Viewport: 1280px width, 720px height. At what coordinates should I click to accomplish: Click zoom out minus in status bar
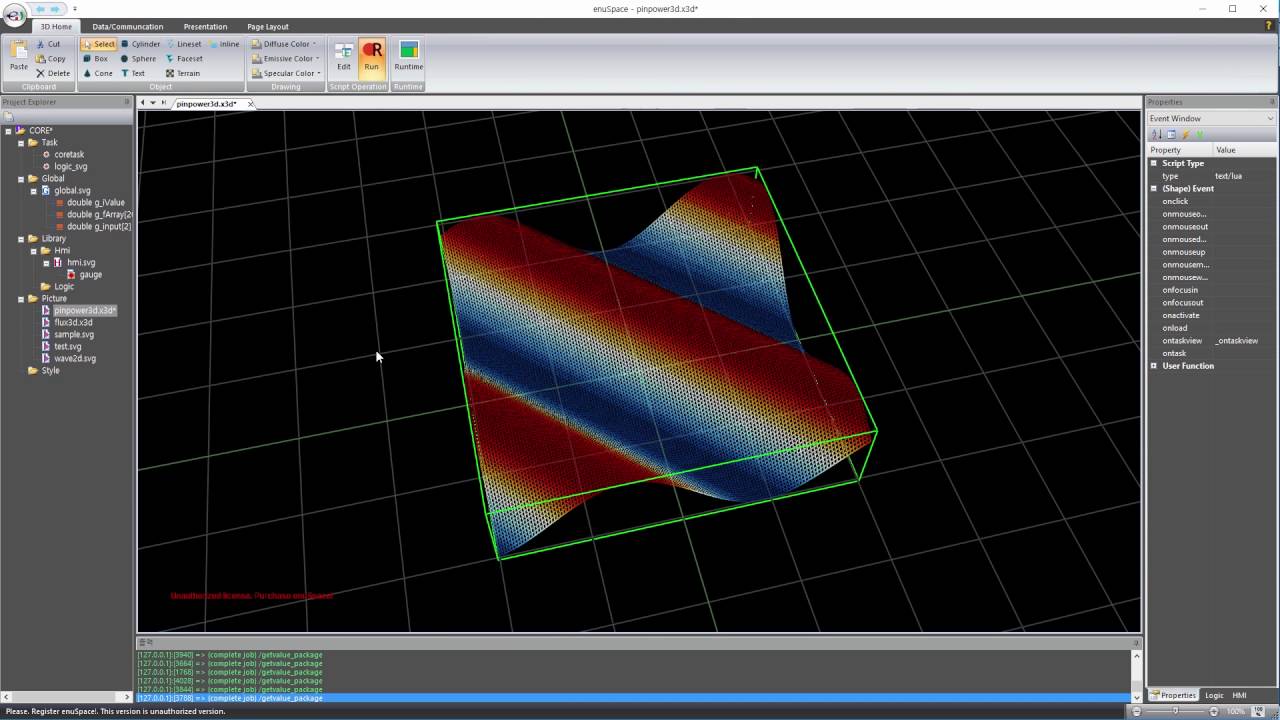click(x=1136, y=711)
